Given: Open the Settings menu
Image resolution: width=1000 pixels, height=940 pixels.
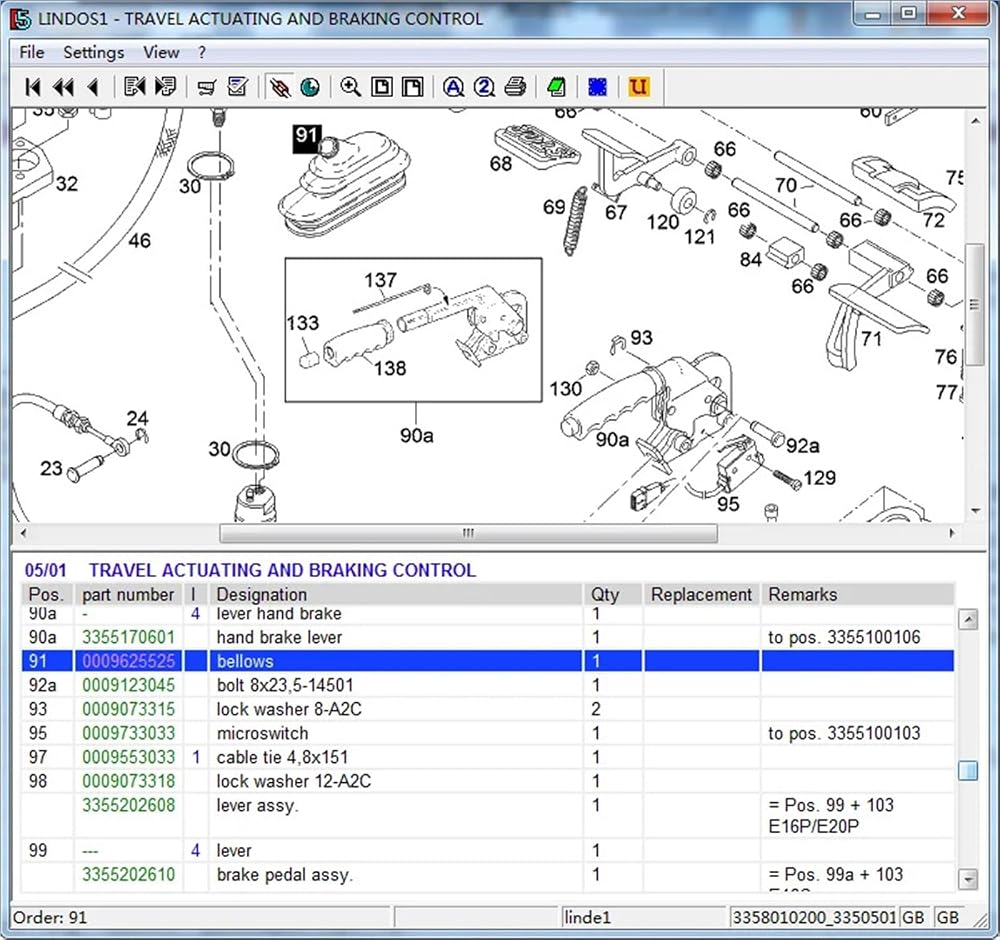Looking at the screenshot, I should point(94,52).
